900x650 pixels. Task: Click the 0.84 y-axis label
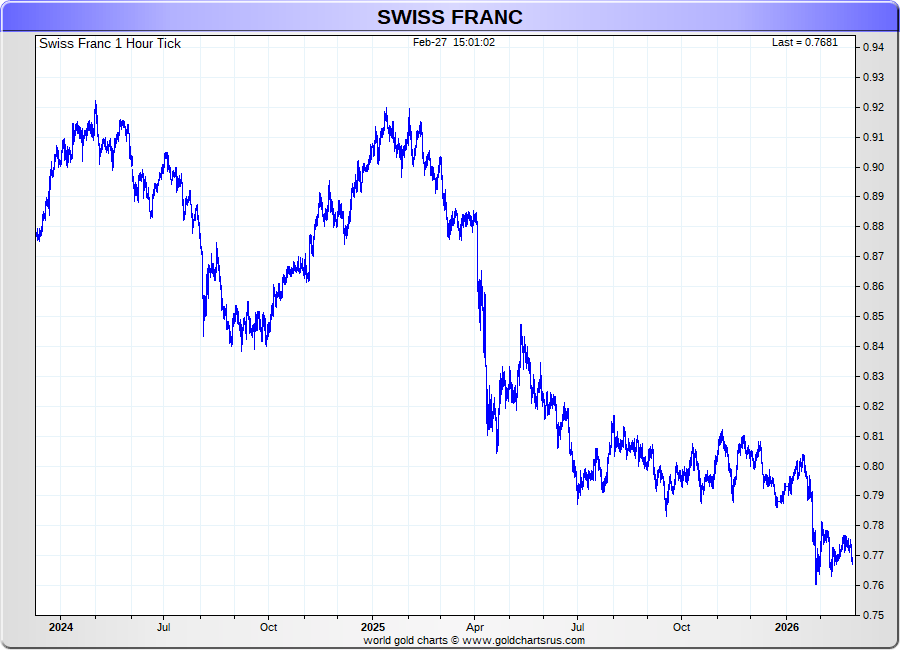click(x=874, y=346)
